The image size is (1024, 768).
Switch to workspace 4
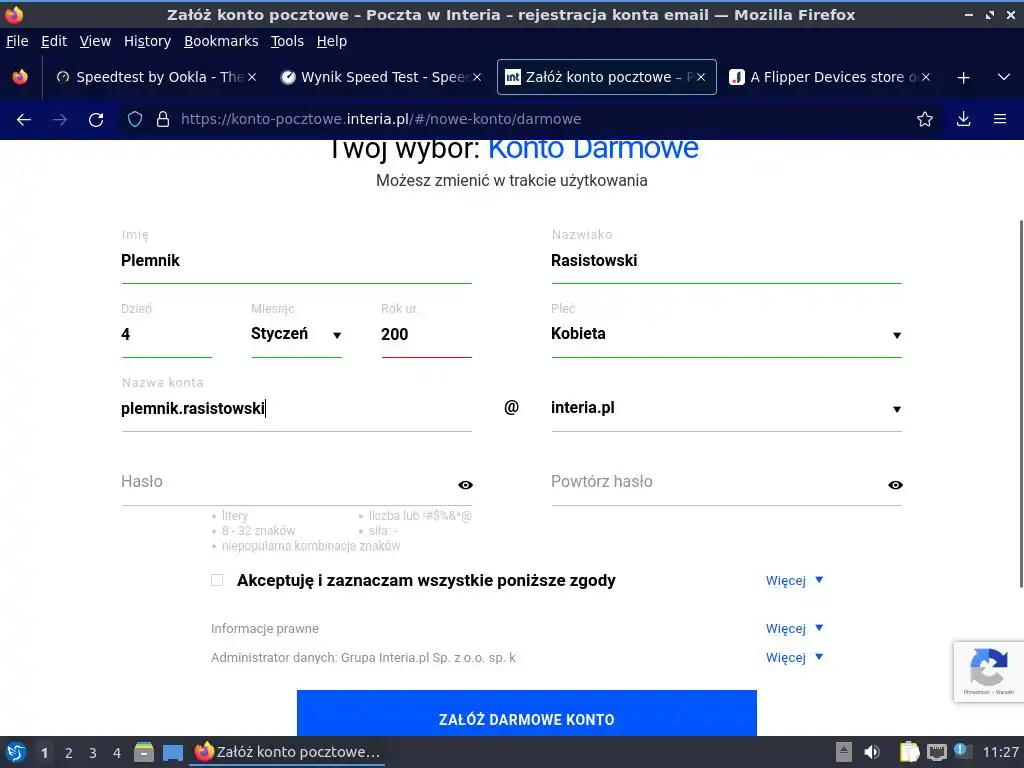[117, 753]
